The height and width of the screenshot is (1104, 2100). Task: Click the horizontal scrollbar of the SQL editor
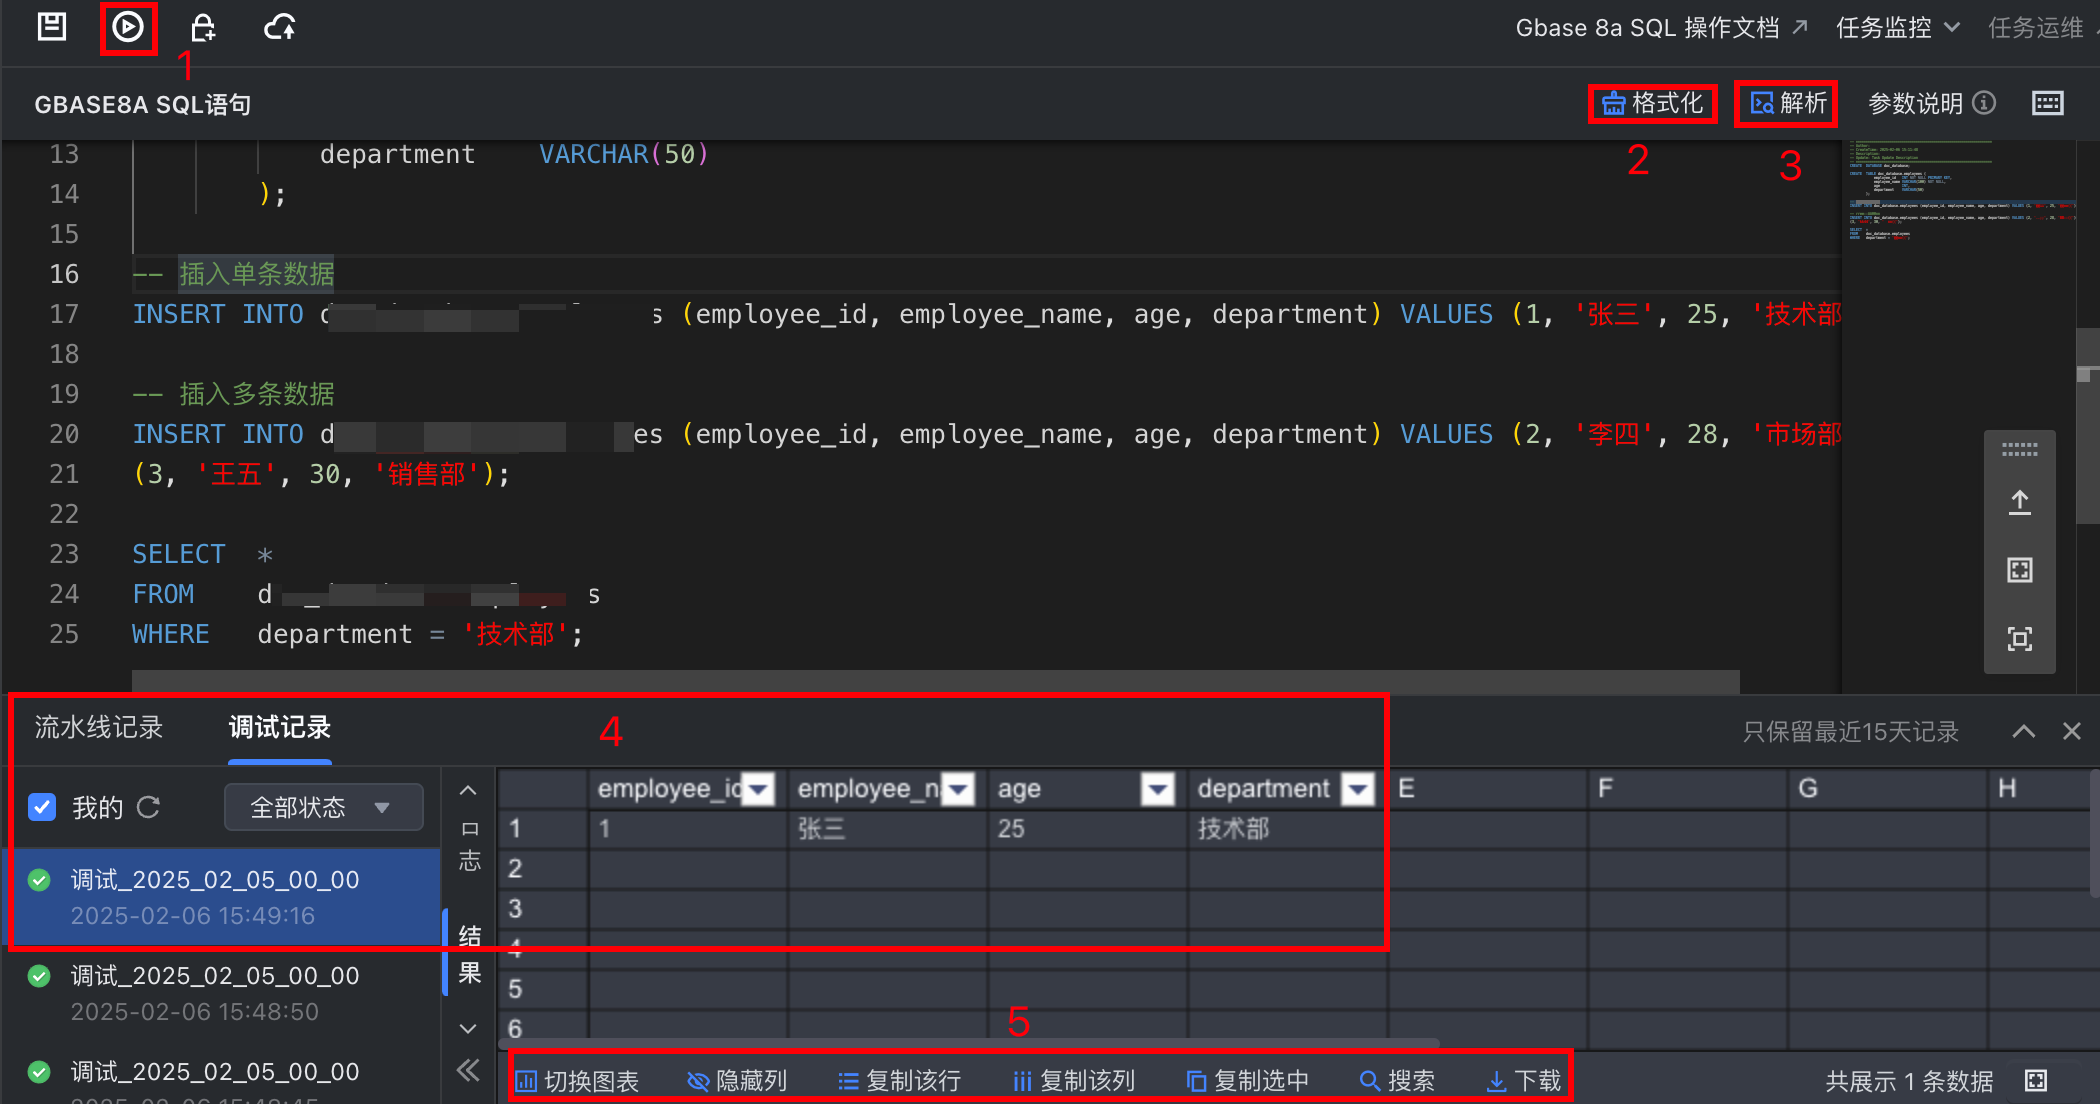[x=935, y=681]
